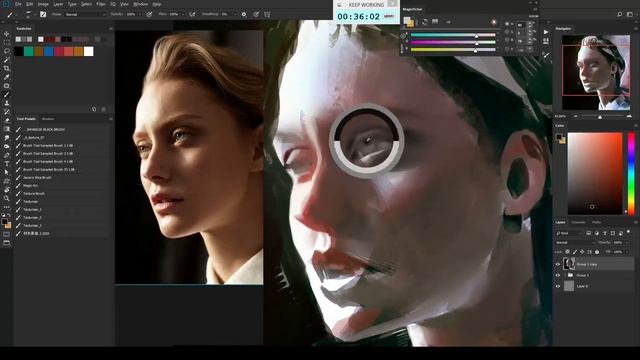Select the Clone Stamp tool
This screenshot has width=640, height=360.
pos(7,103)
